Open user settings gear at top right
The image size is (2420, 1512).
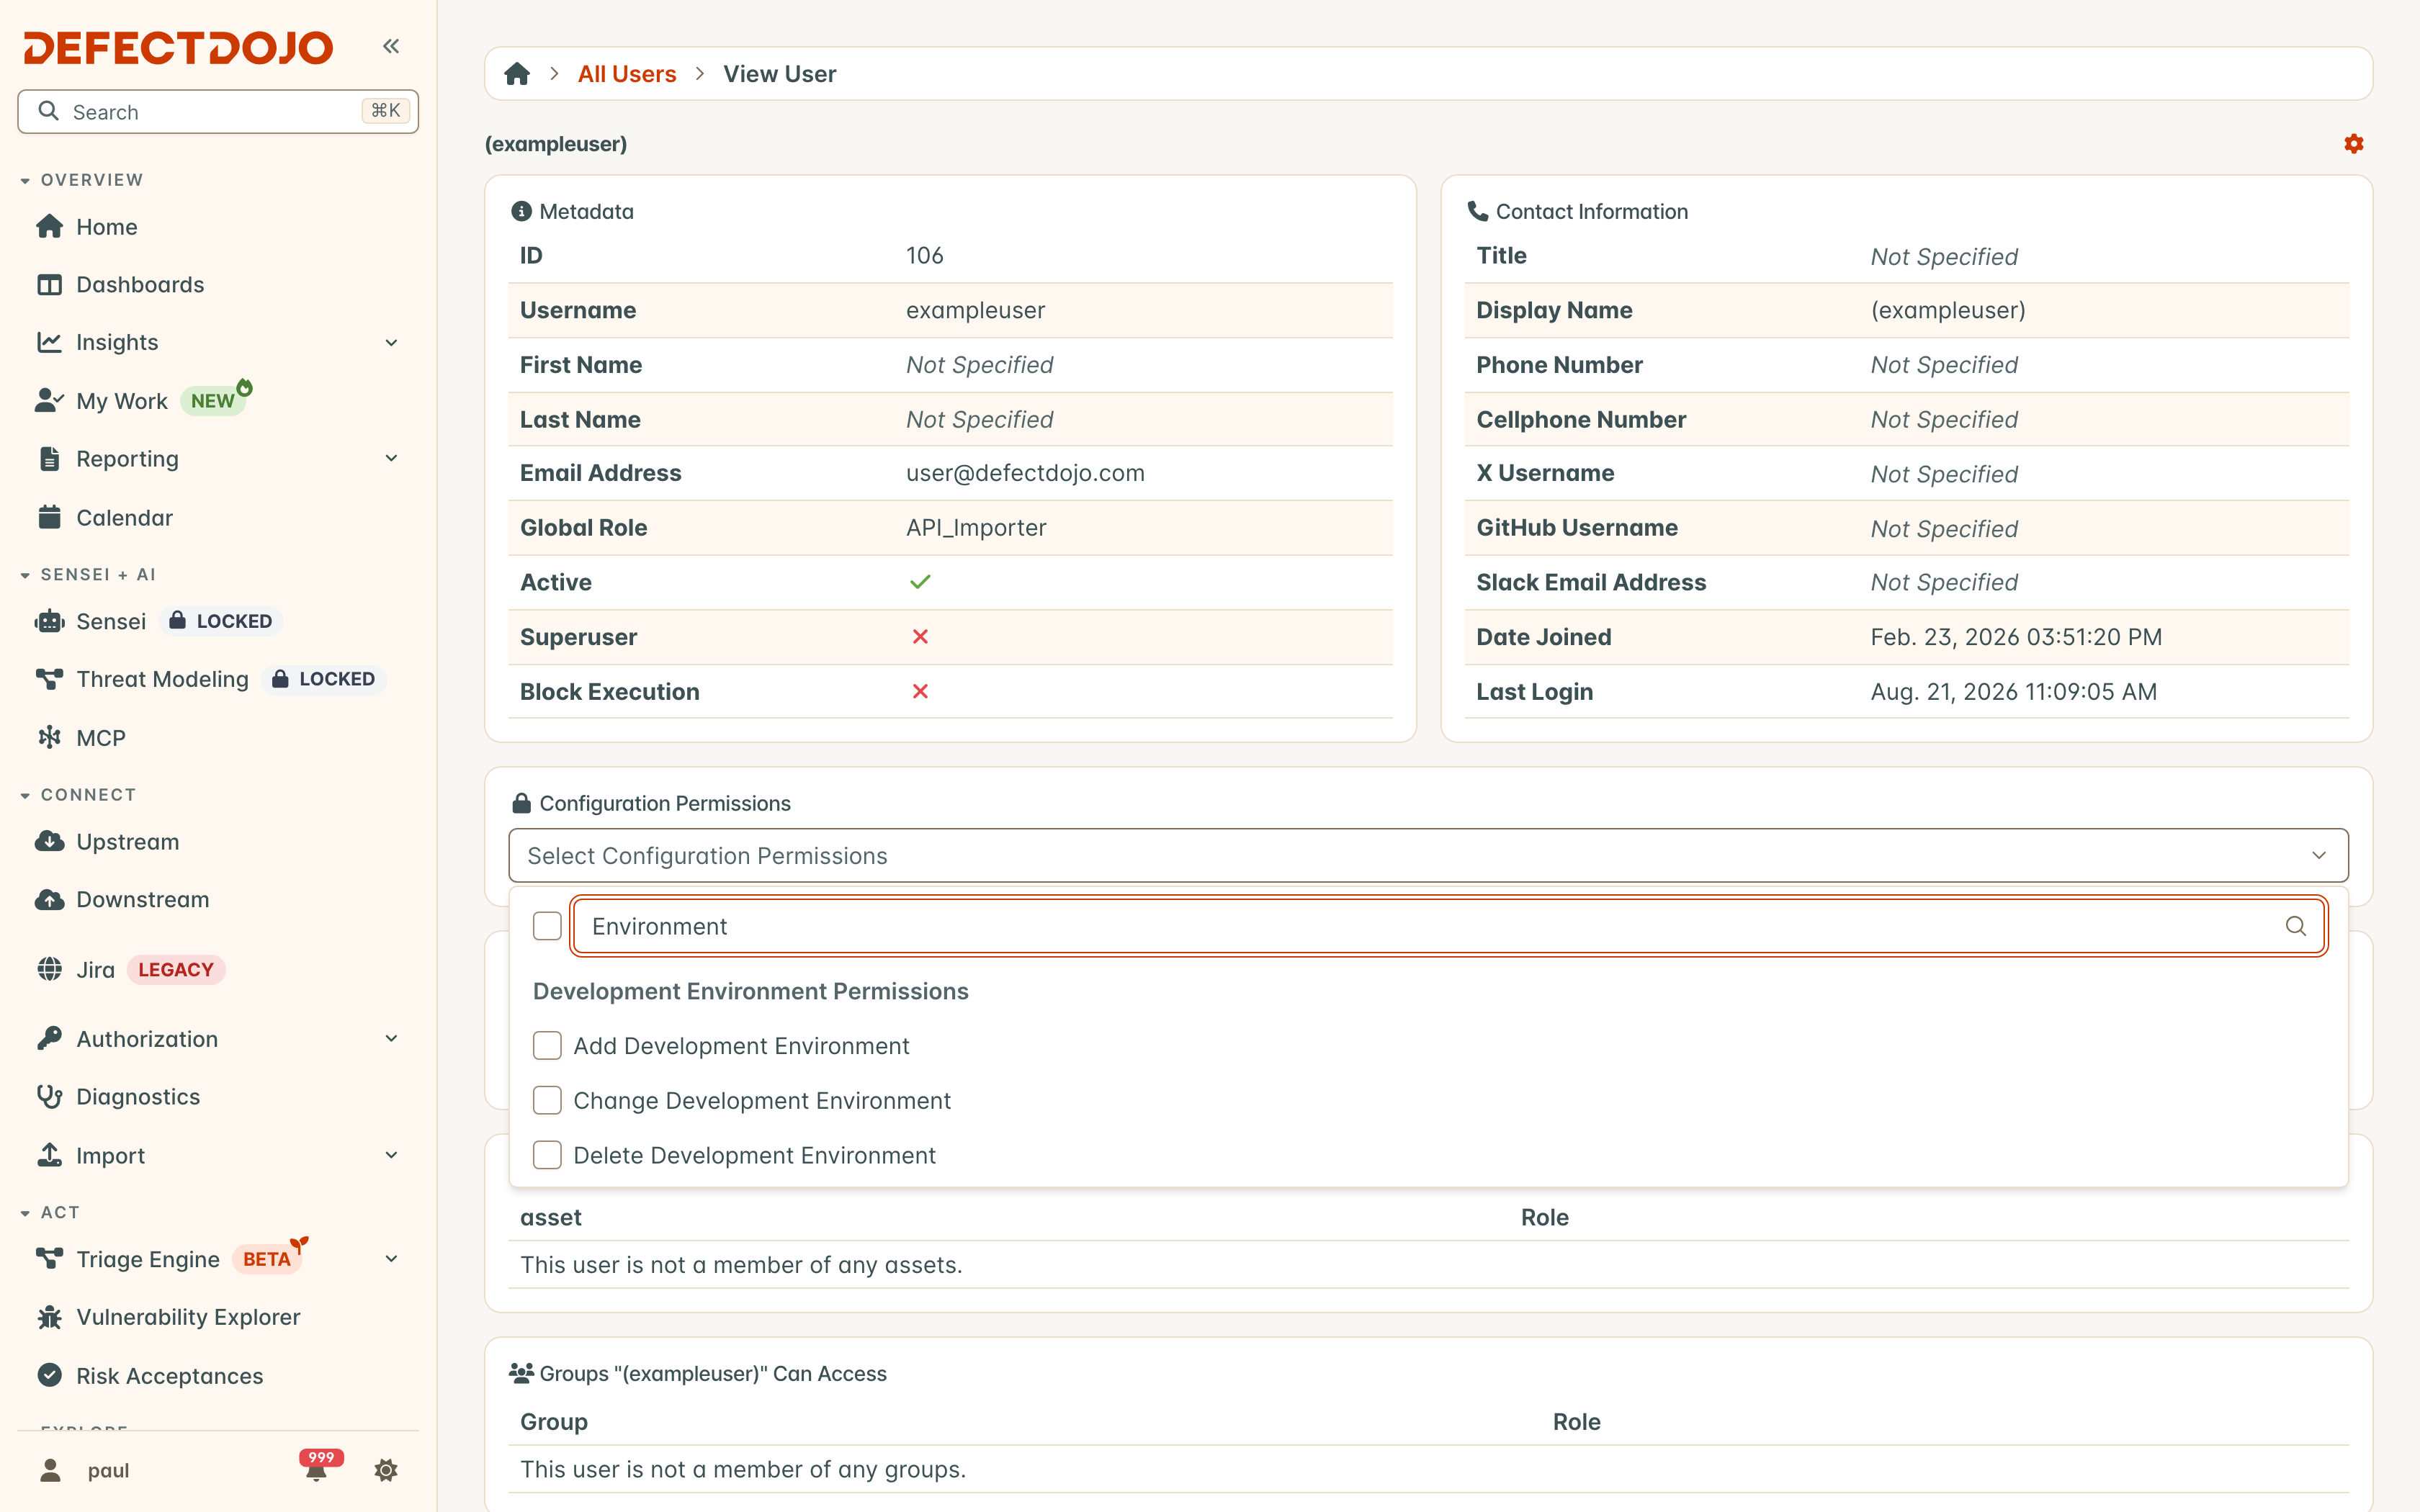(2354, 144)
